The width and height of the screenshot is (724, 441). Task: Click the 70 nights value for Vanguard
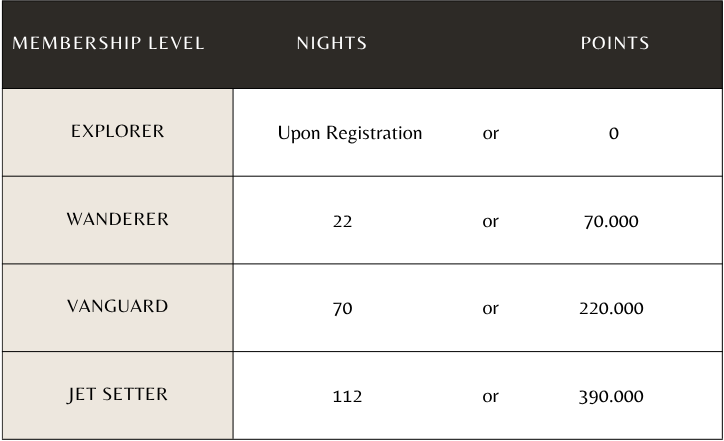tap(342, 308)
